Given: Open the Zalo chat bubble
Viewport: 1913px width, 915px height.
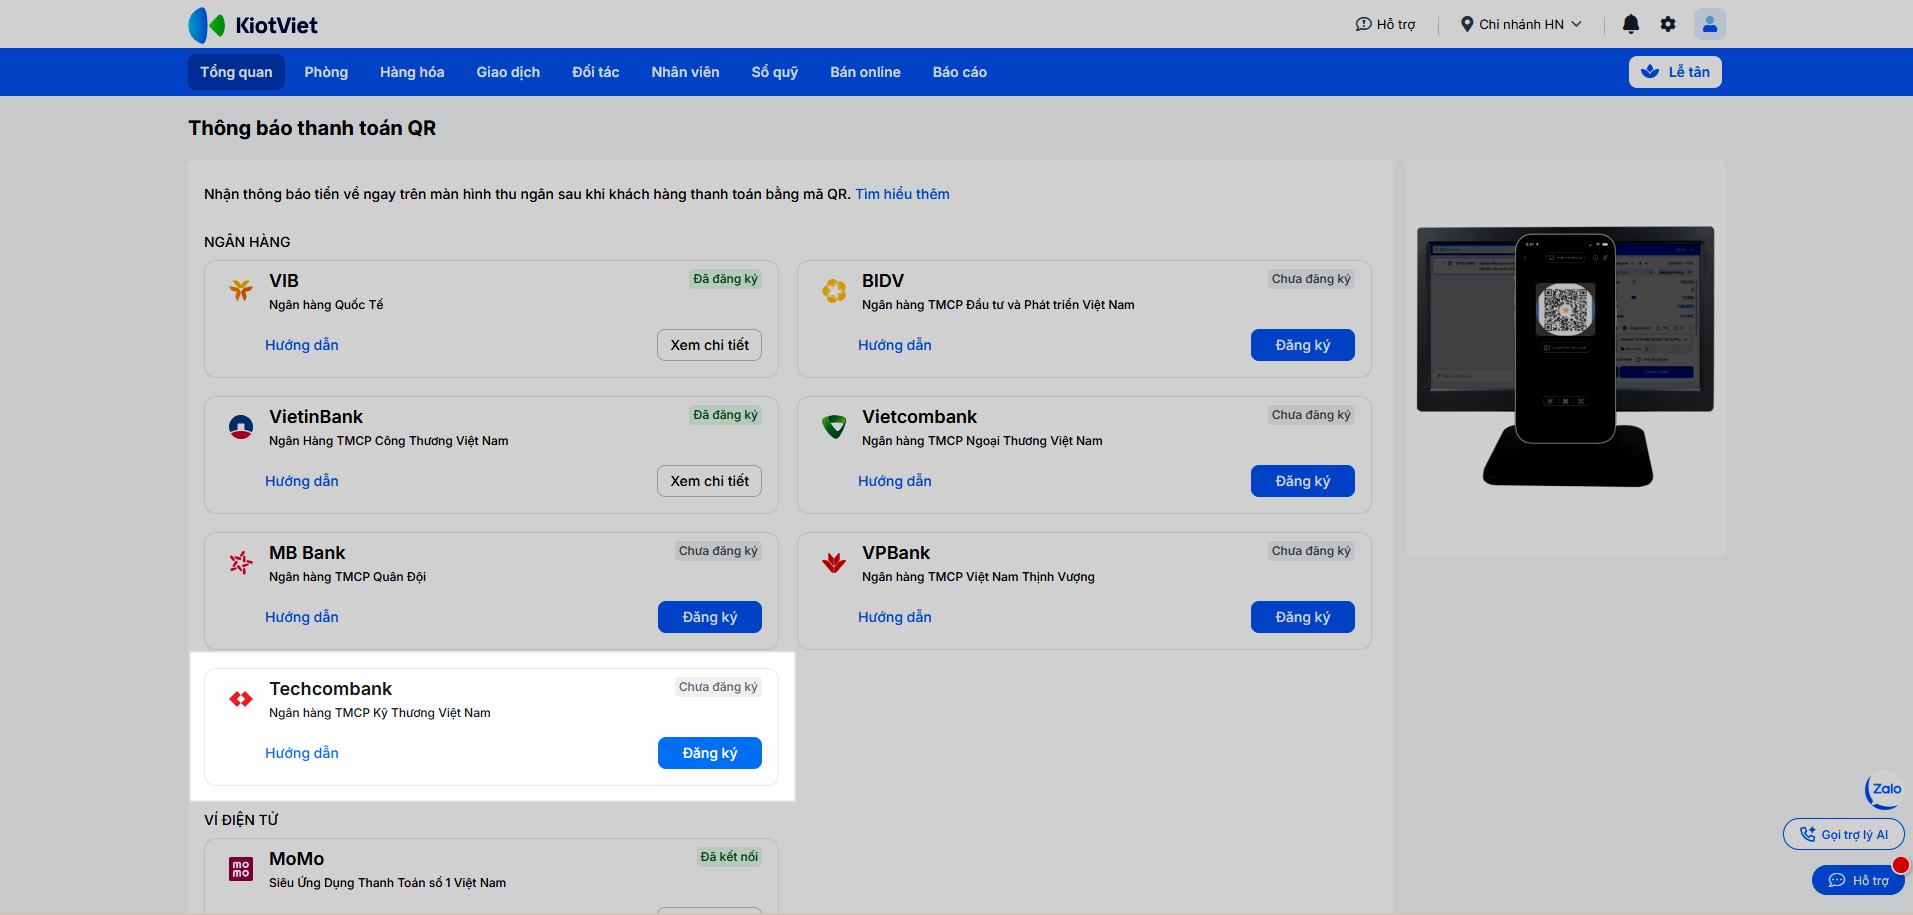Looking at the screenshot, I should click(x=1884, y=790).
